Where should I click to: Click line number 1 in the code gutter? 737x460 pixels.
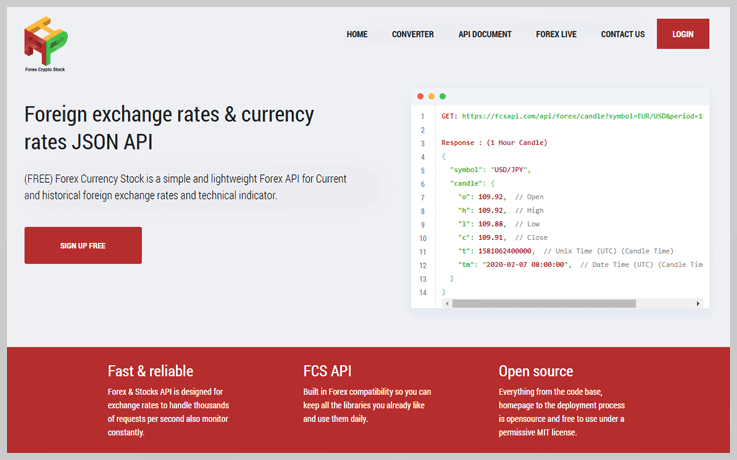coord(423,116)
